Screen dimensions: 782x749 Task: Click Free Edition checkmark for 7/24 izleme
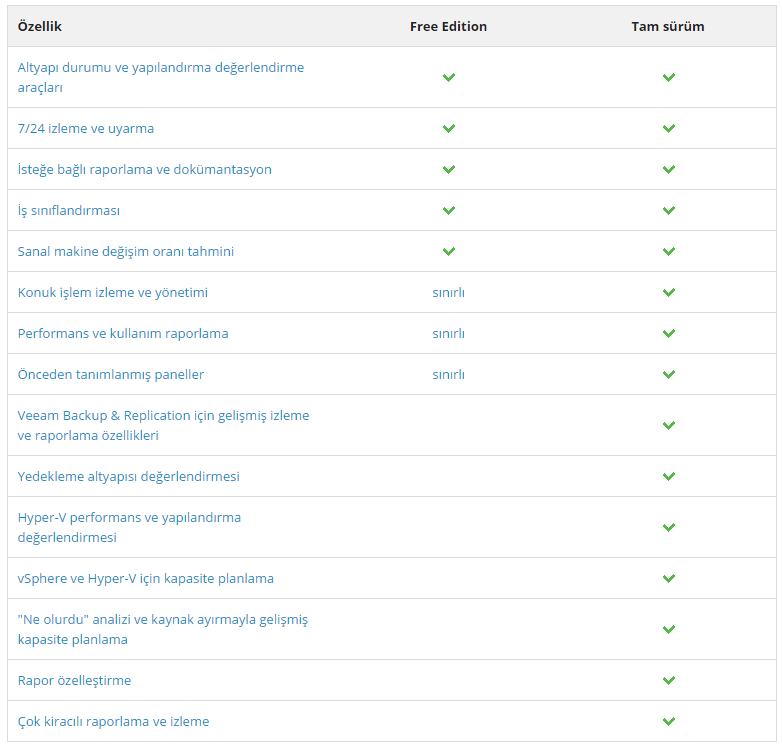(x=448, y=129)
